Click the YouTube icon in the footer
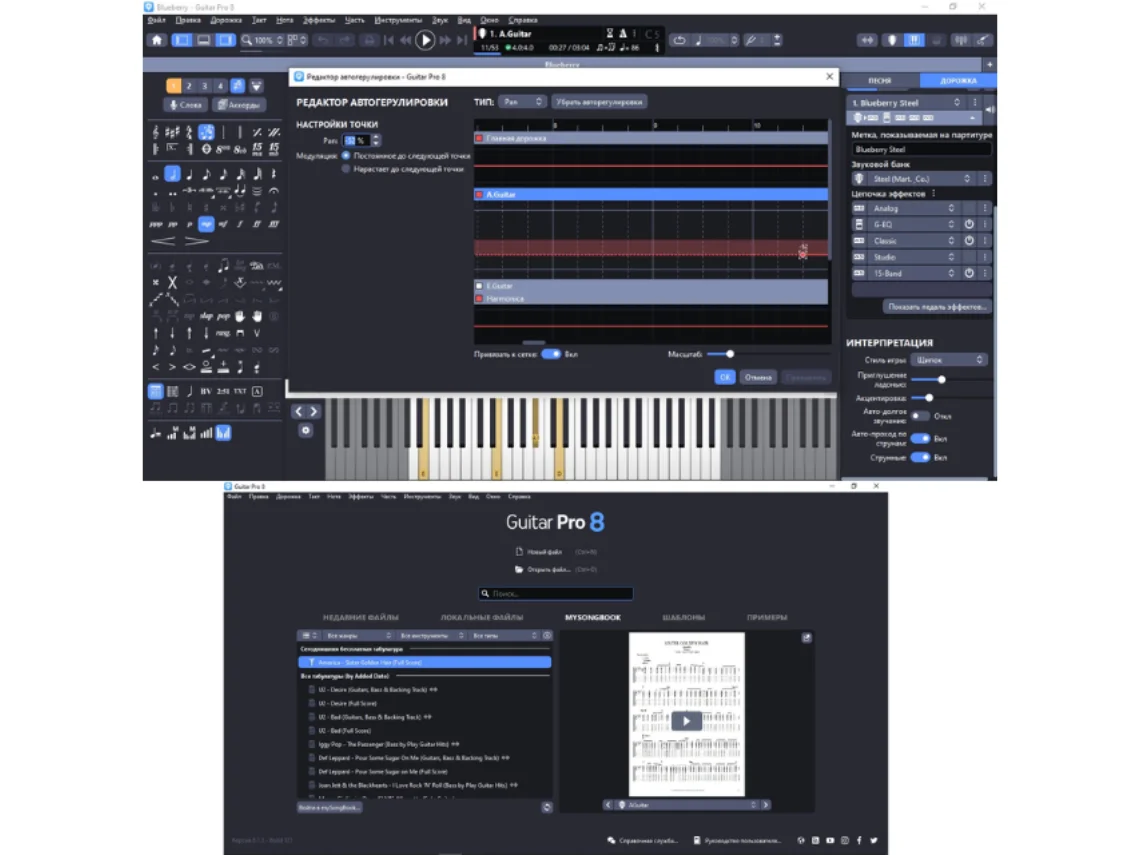Screen dimensions: 1140x855 830,840
